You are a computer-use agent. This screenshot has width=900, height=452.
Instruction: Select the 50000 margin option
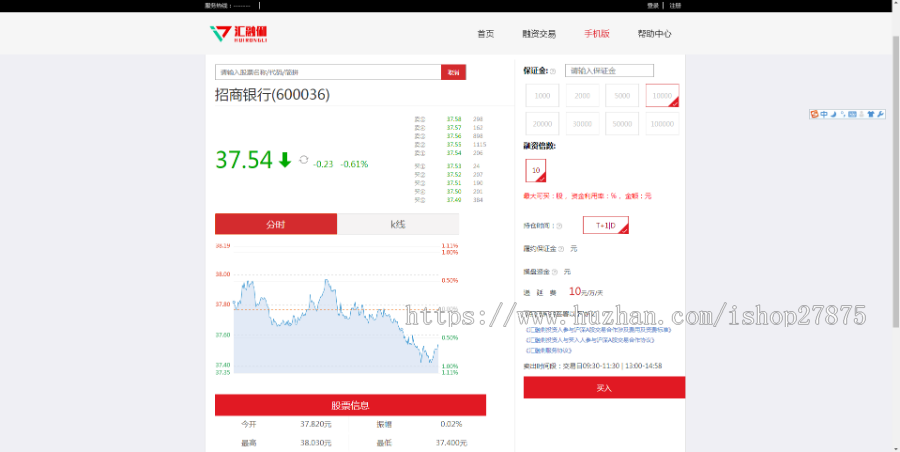(622, 123)
